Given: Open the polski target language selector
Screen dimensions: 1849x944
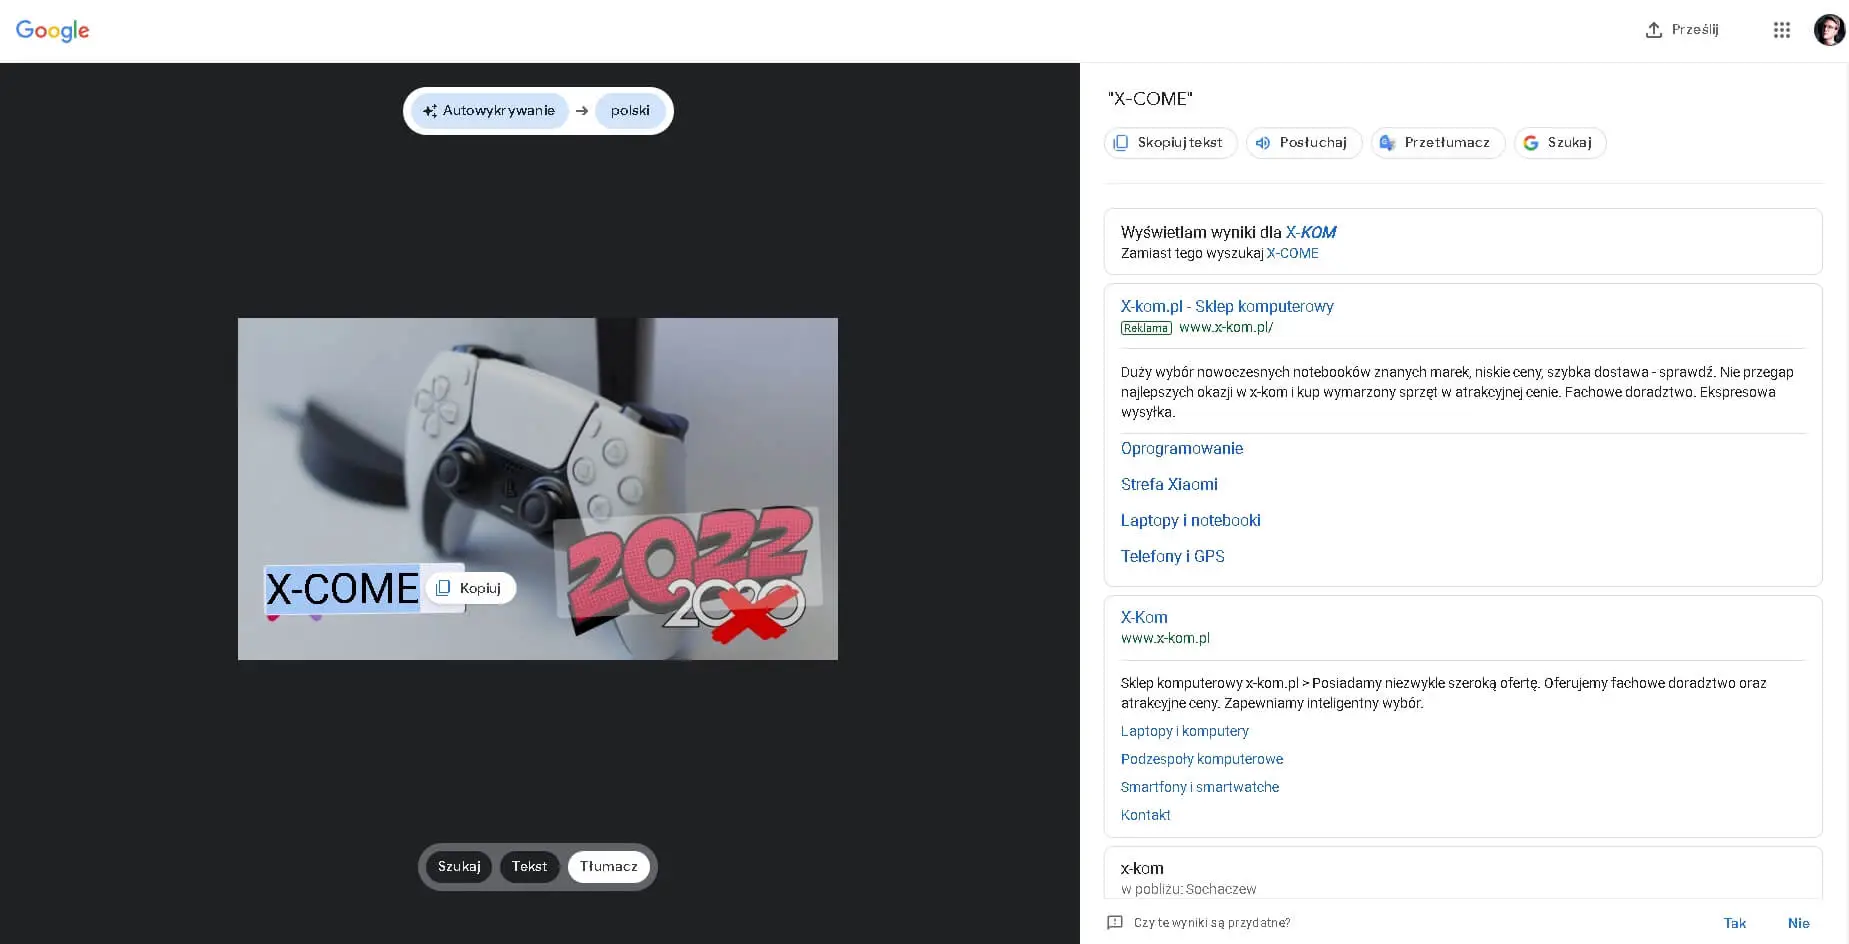Looking at the screenshot, I should pyautogui.click(x=630, y=111).
